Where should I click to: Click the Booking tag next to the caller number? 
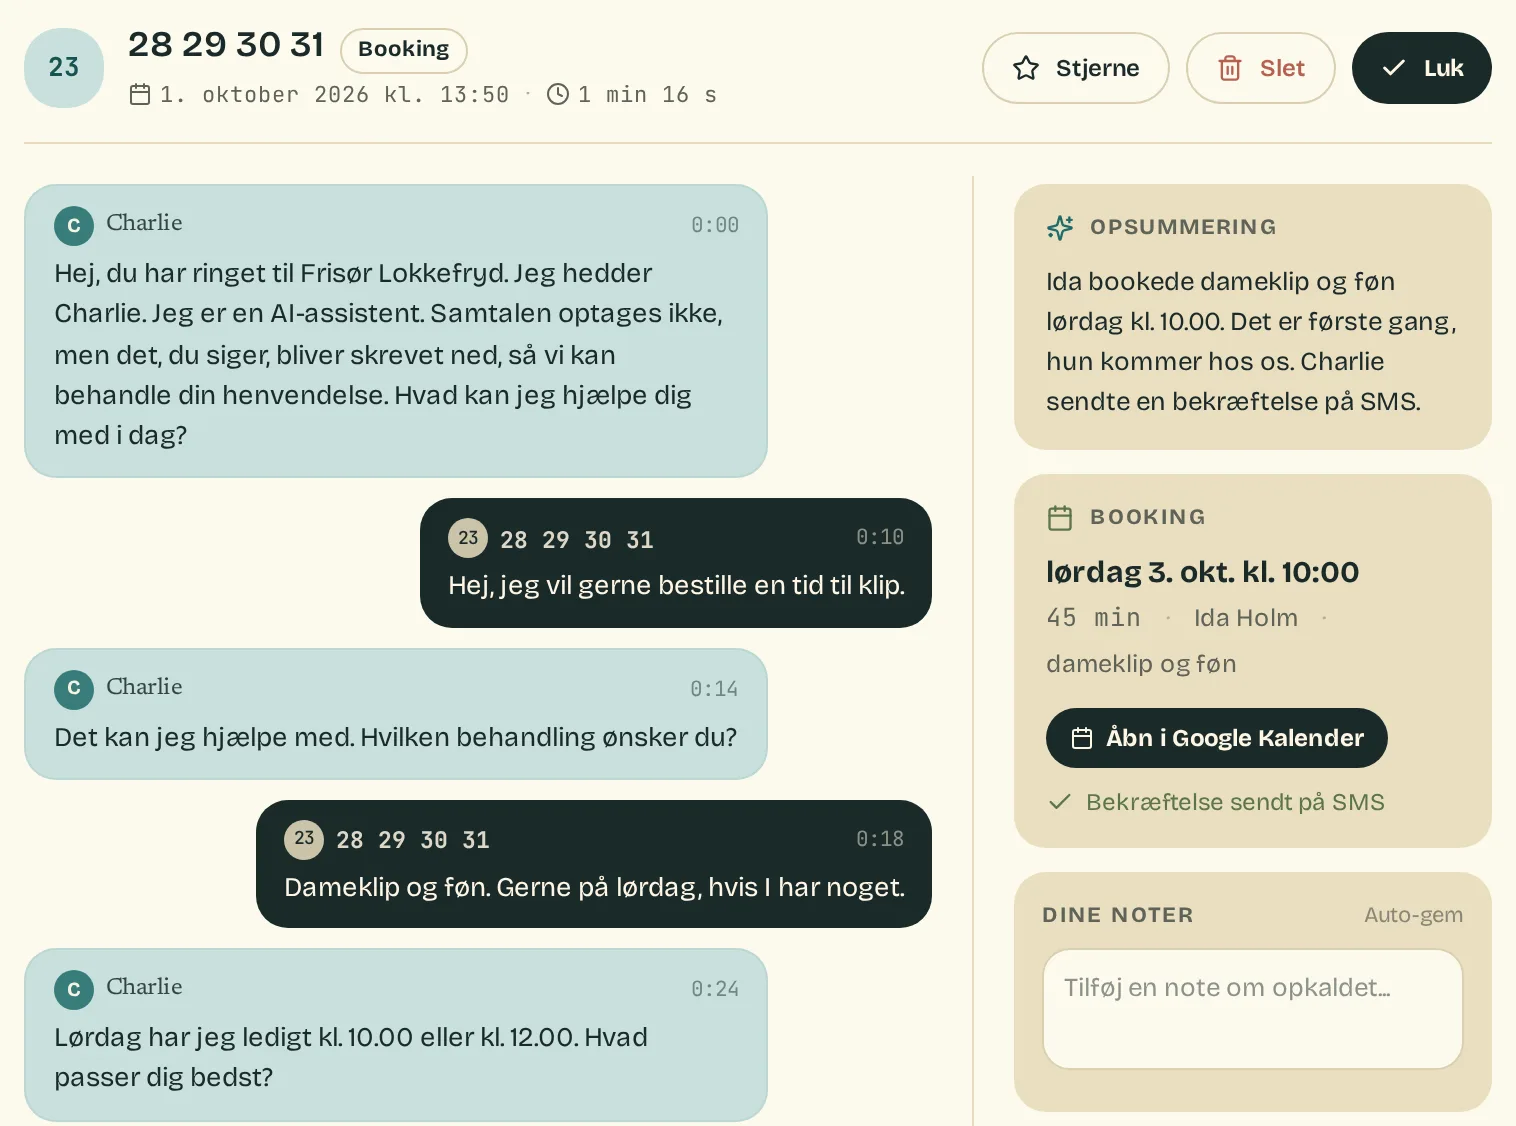pos(404,50)
